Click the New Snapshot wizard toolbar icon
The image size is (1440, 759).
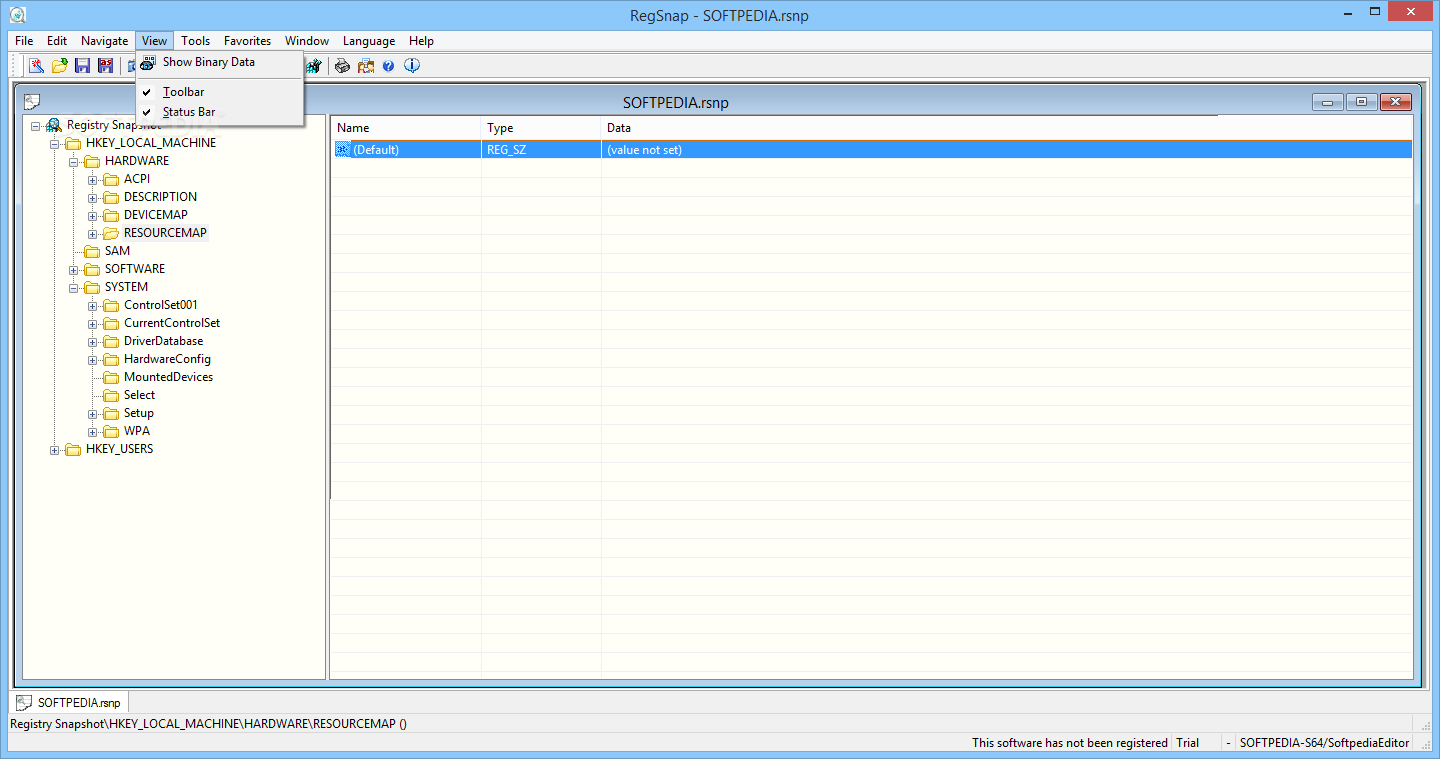pyautogui.click(x=36, y=66)
